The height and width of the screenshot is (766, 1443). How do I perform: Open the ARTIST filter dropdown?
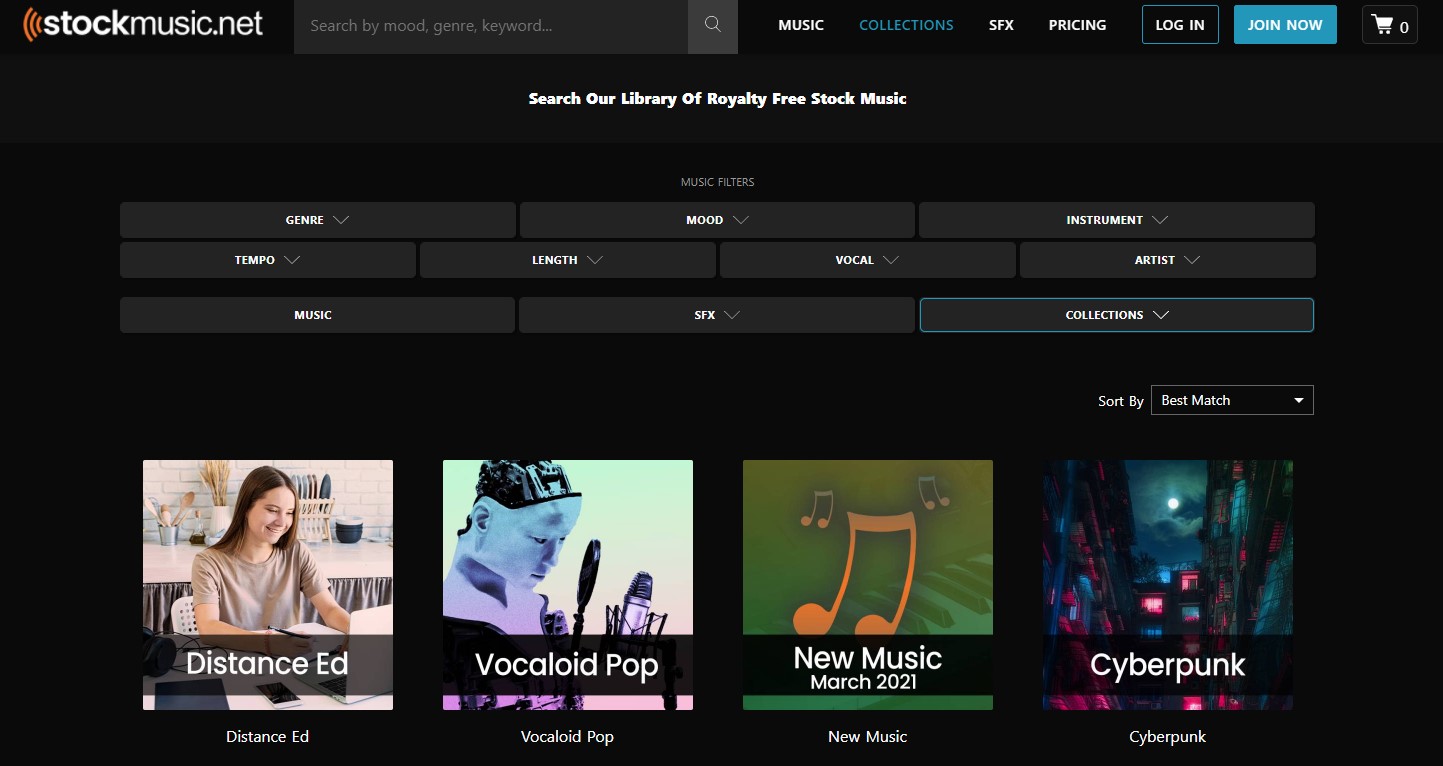coord(1167,260)
